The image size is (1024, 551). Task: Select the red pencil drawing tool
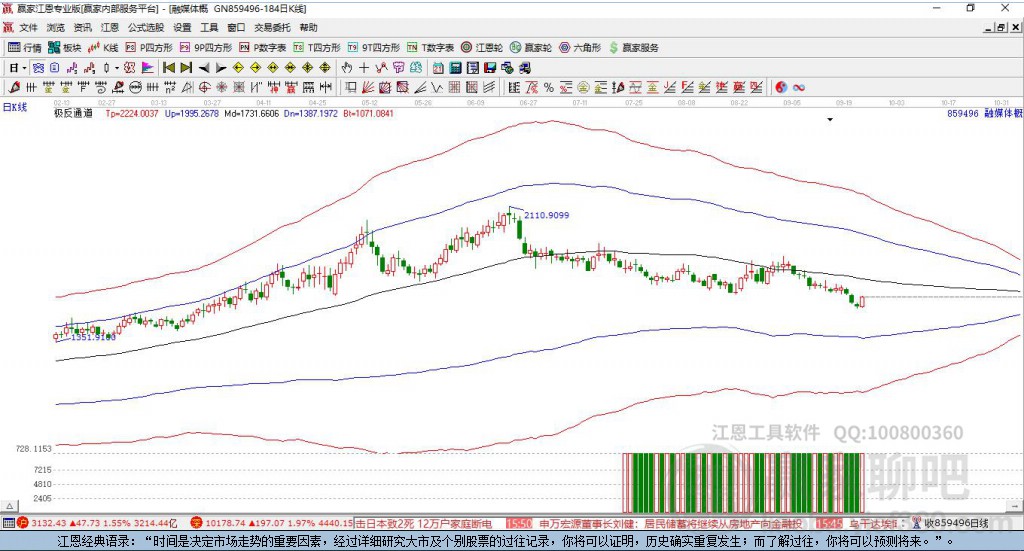point(14,87)
